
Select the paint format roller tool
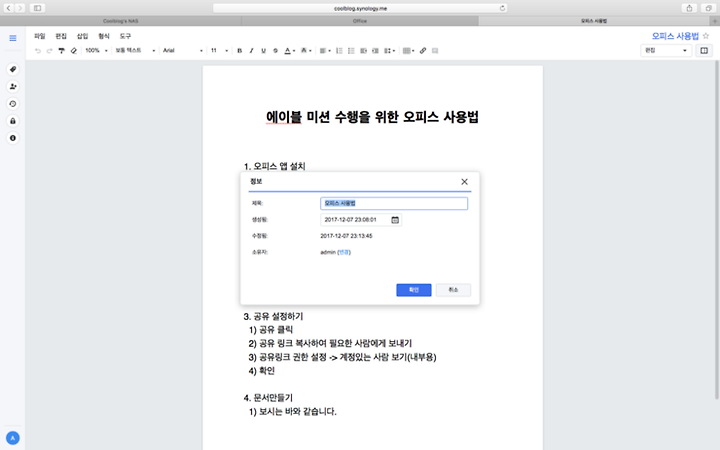(x=61, y=51)
